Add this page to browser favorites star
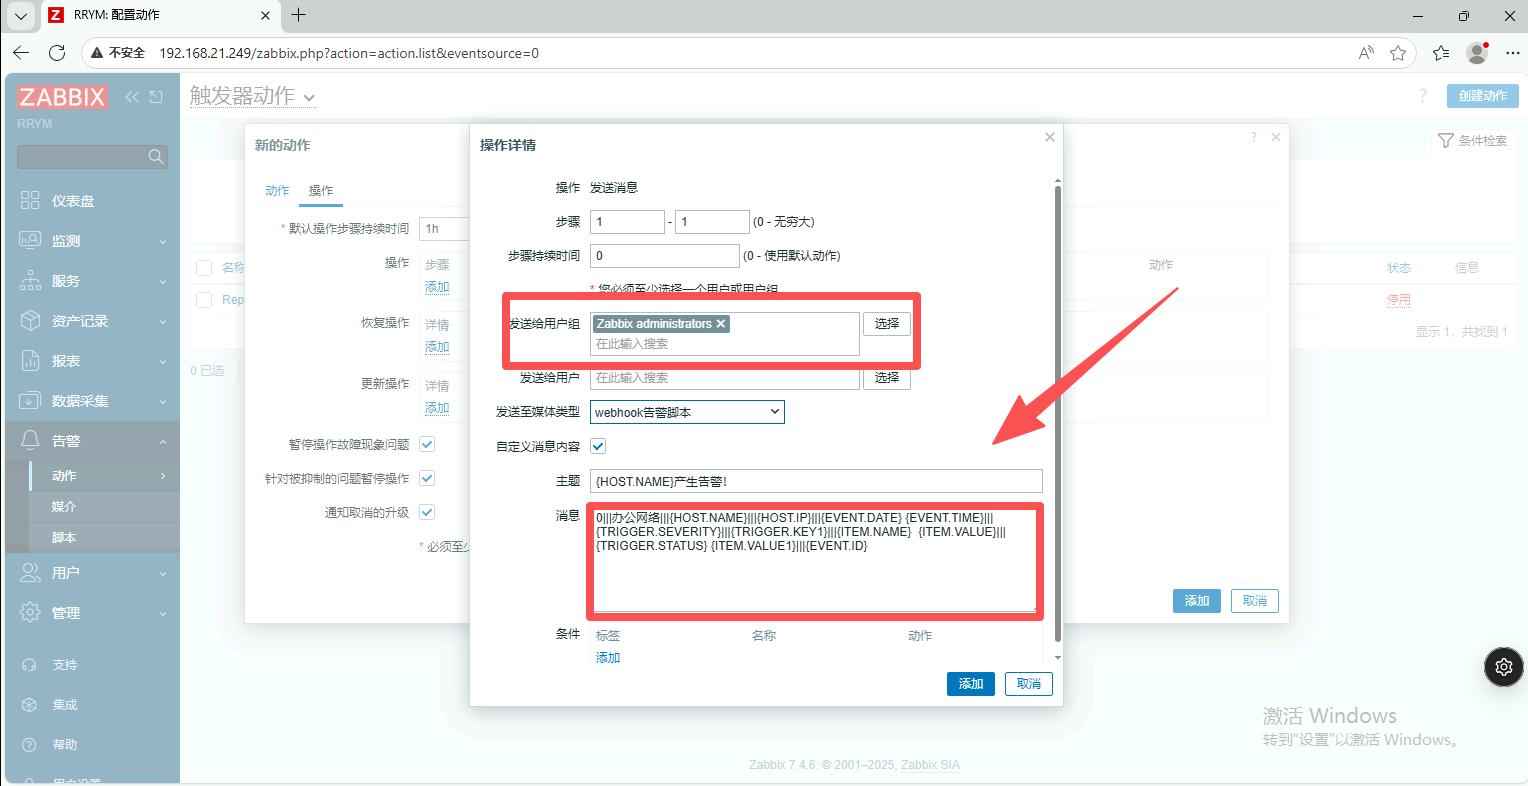The height and width of the screenshot is (786, 1528). [1398, 53]
